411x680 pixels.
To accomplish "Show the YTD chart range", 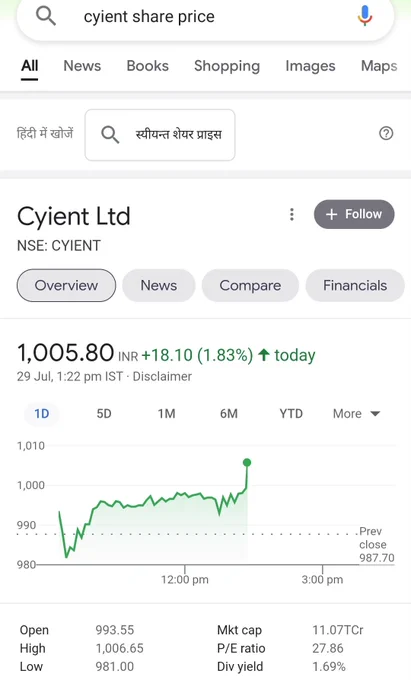I will (x=291, y=414).
